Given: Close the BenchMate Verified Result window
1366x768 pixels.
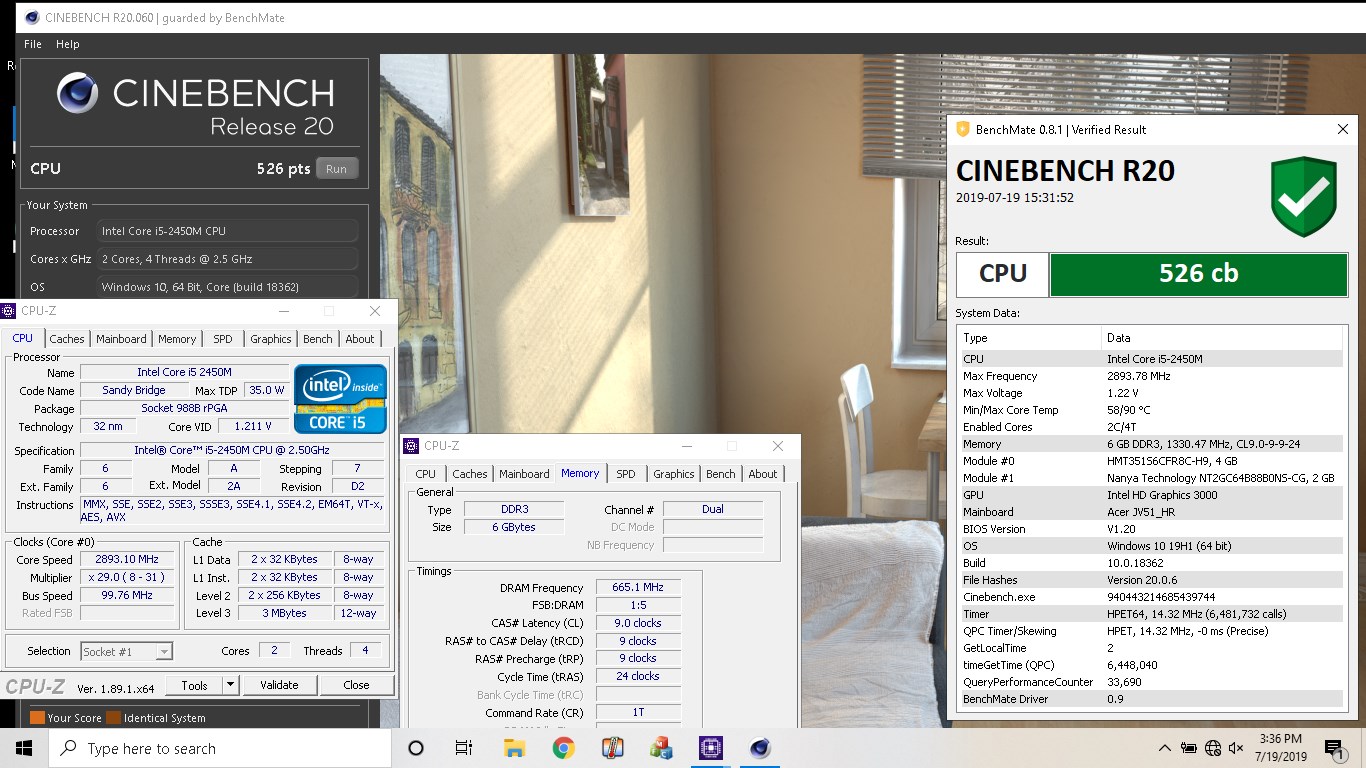Looking at the screenshot, I should click(x=1343, y=129).
